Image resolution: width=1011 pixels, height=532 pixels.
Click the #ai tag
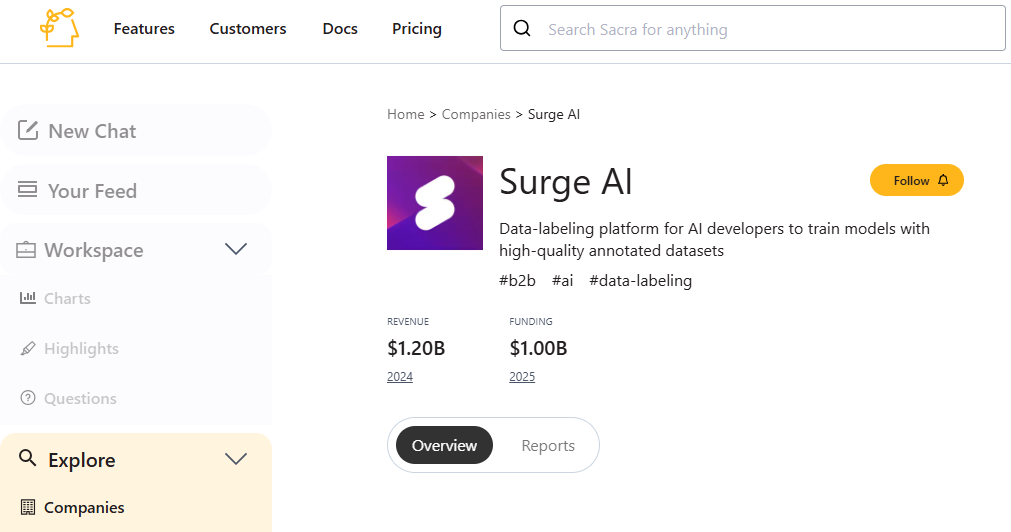562,281
